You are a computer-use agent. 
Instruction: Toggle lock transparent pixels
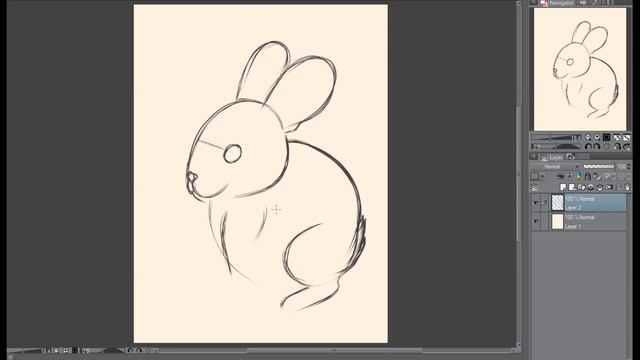point(597,176)
